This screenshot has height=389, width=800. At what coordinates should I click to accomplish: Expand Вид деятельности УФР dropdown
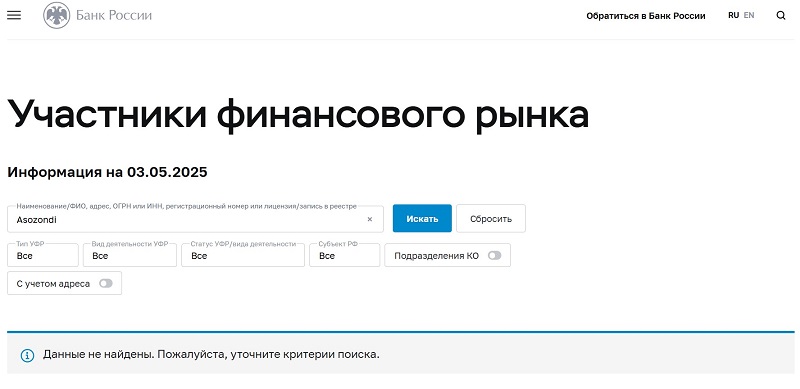click(130, 255)
